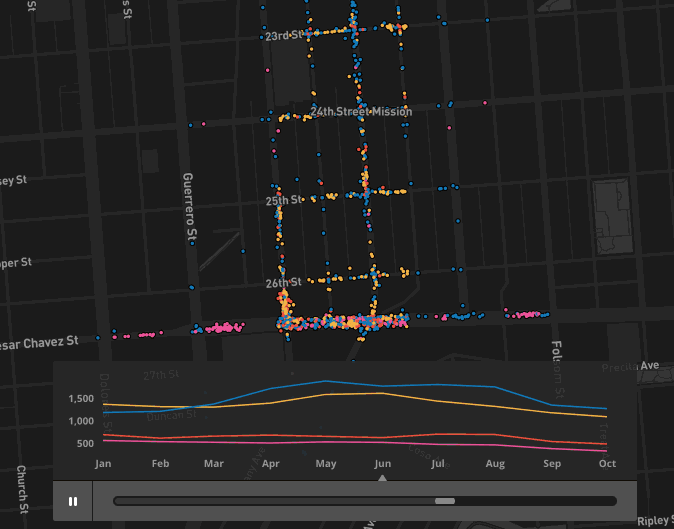Click the 1,500 y-axis value
The width and height of the screenshot is (674, 529).
[81, 399]
